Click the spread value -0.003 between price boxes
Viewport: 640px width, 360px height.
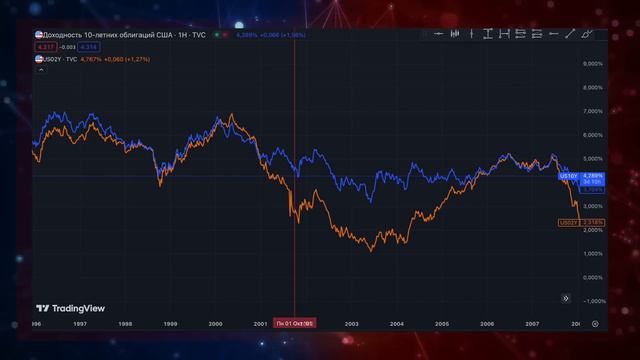(67, 47)
